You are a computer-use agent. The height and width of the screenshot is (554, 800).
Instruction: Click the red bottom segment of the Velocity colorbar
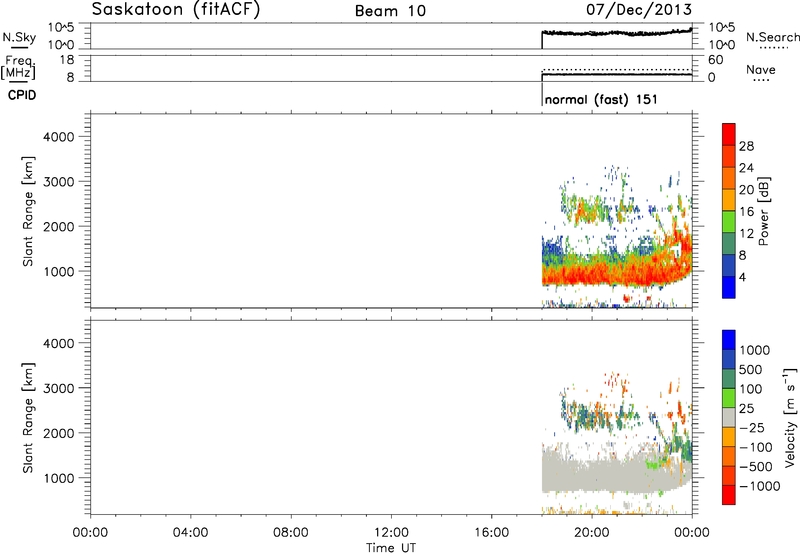(x=729, y=495)
